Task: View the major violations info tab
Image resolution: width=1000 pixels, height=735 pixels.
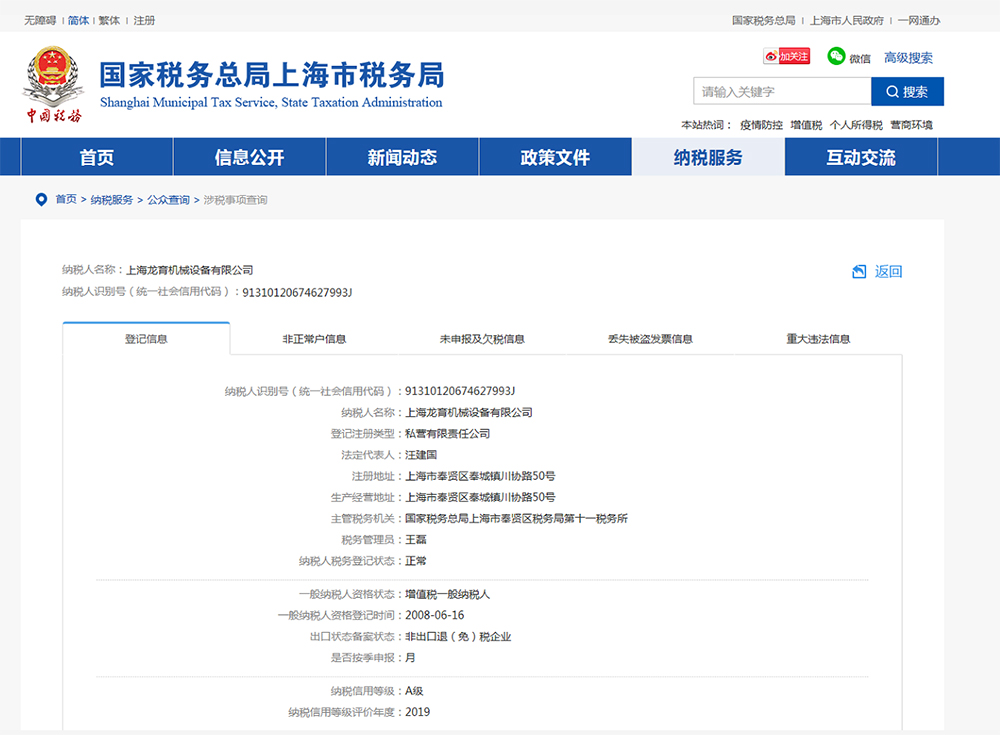Action: [x=818, y=339]
